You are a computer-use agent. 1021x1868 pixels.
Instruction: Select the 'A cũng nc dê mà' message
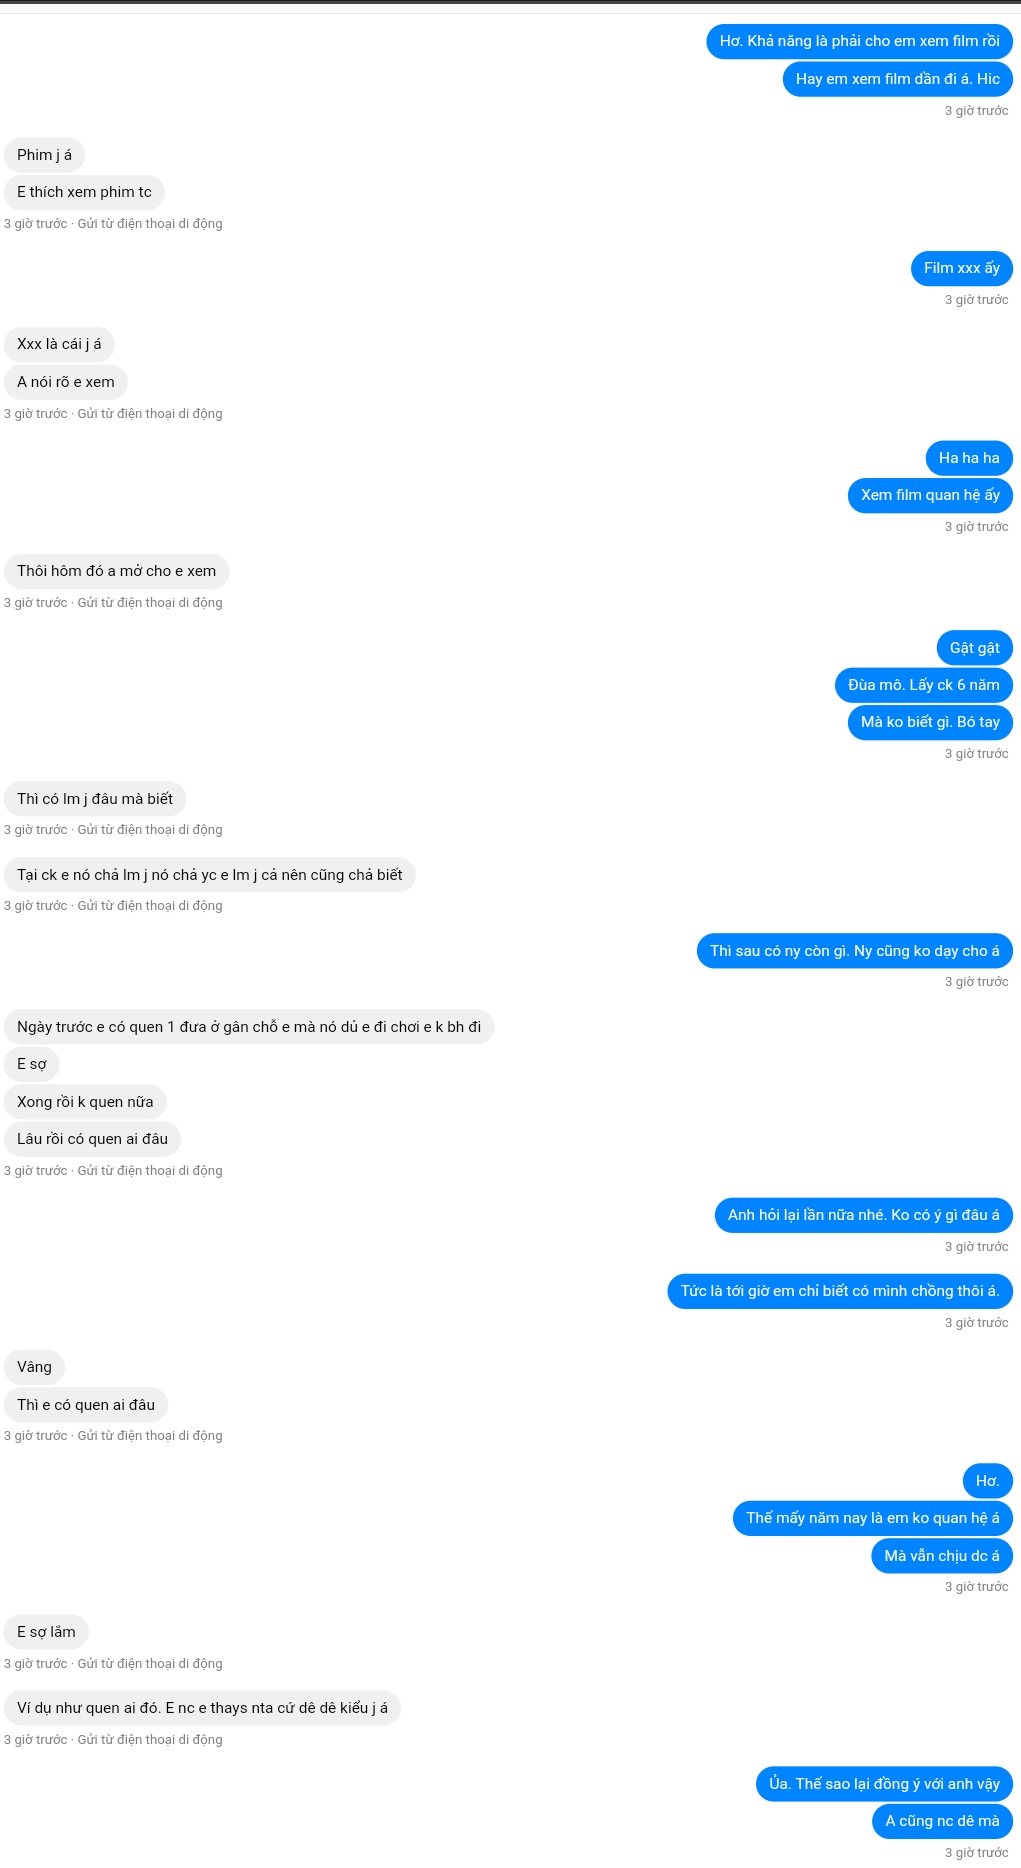click(x=942, y=1821)
